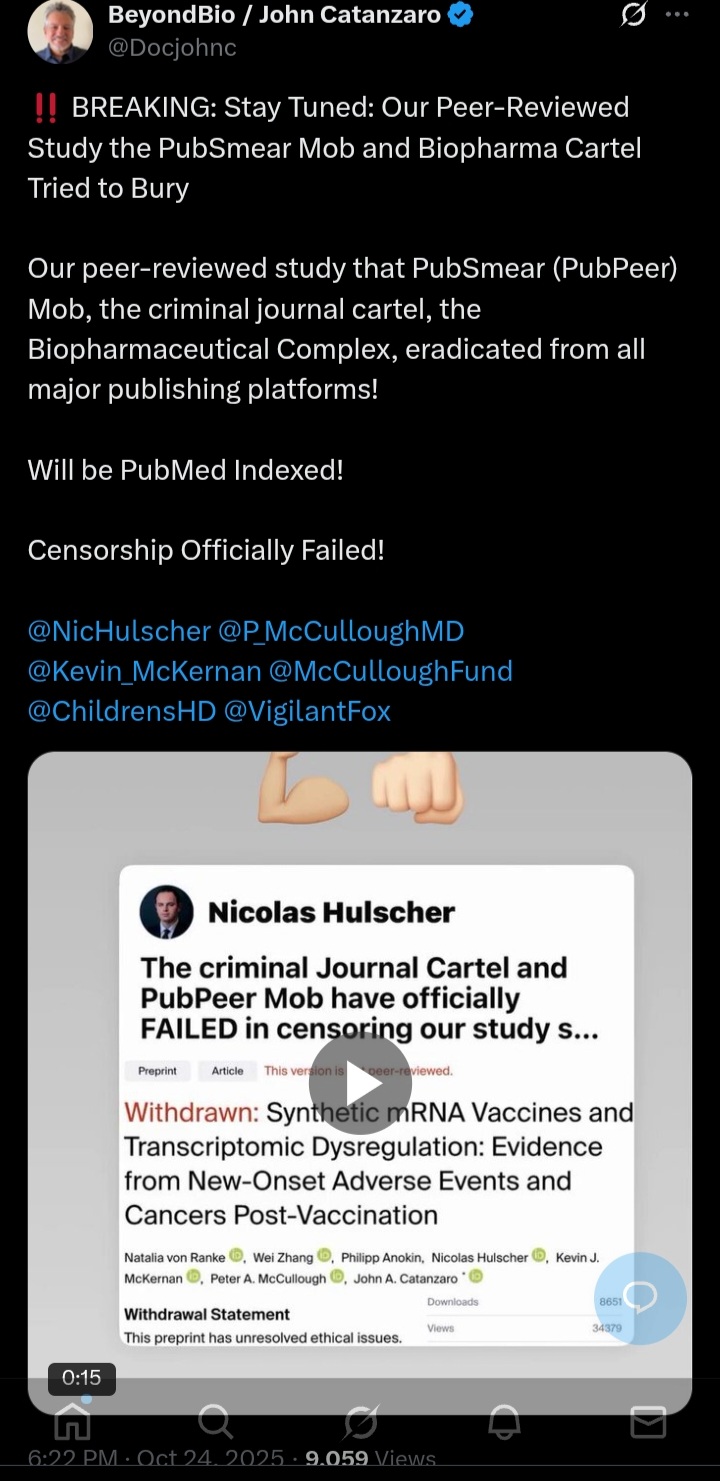Tap the 6:22 PM Oct 24 timestamp
This screenshot has width=720, height=1481.
tap(155, 1460)
